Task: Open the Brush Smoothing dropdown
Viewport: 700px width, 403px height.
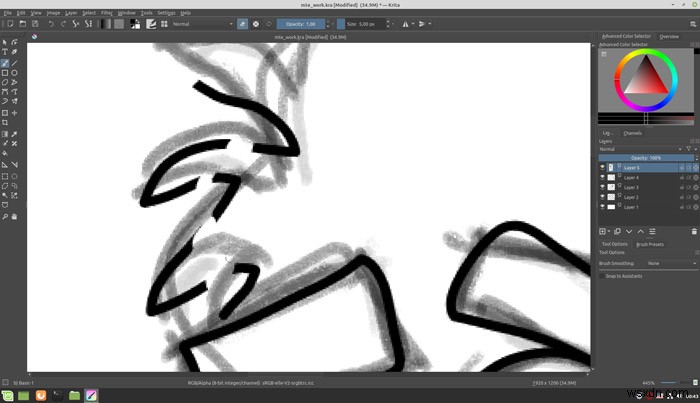Action: pyautogui.click(x=671, y=263)
